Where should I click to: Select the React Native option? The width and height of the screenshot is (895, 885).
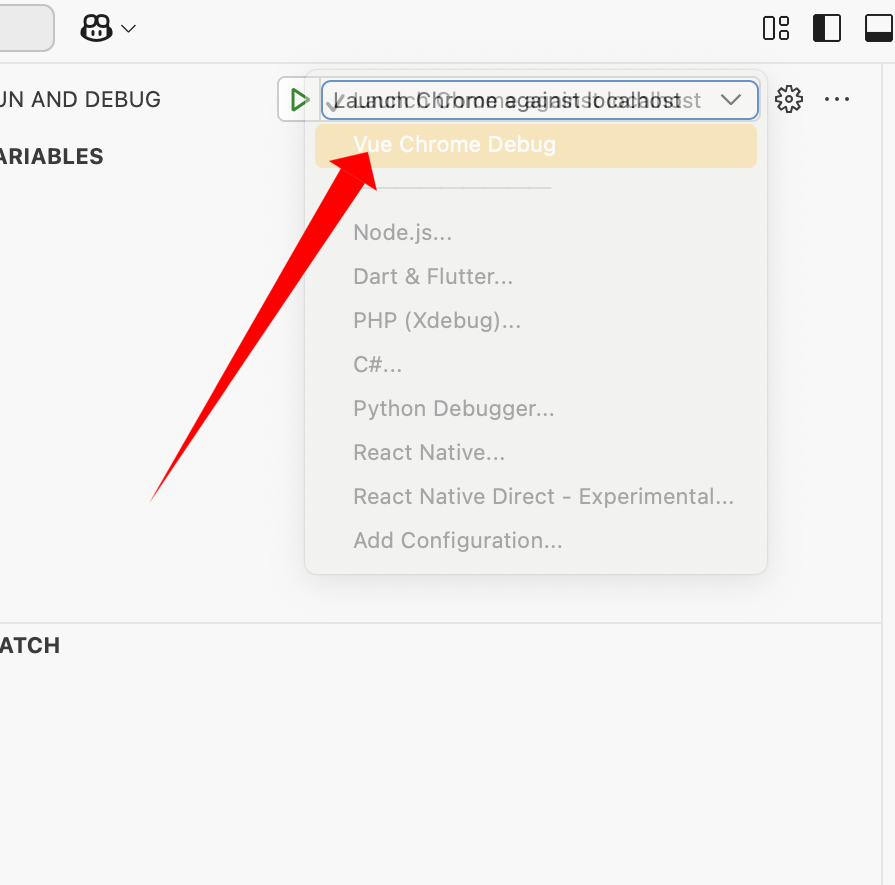click(x=429, y=452)
